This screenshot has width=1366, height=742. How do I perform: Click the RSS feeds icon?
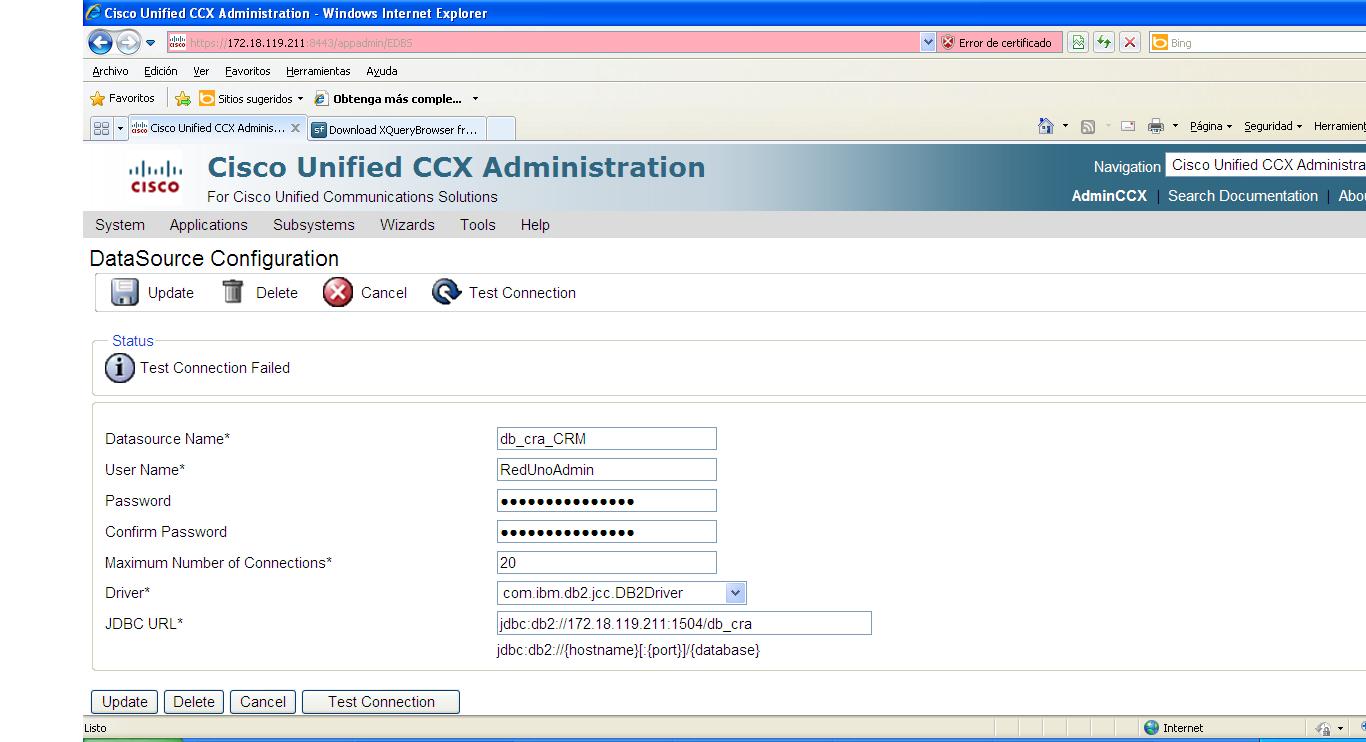coord(1088,126)
